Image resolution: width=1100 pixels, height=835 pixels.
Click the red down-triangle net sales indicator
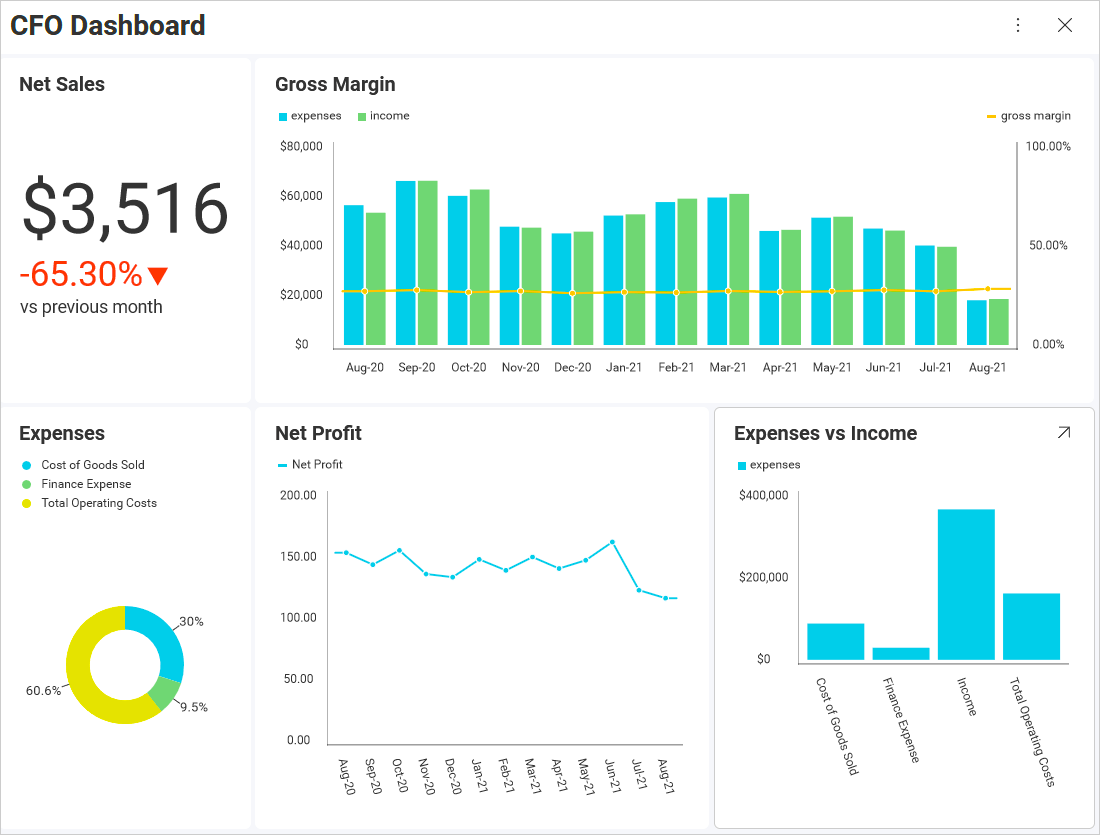tap(158, 275)
